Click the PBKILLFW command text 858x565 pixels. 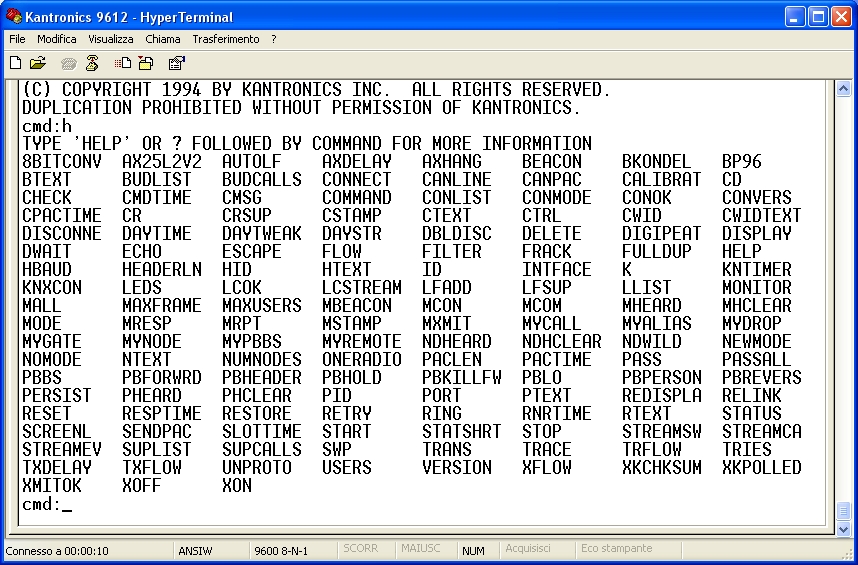[462, 378]
